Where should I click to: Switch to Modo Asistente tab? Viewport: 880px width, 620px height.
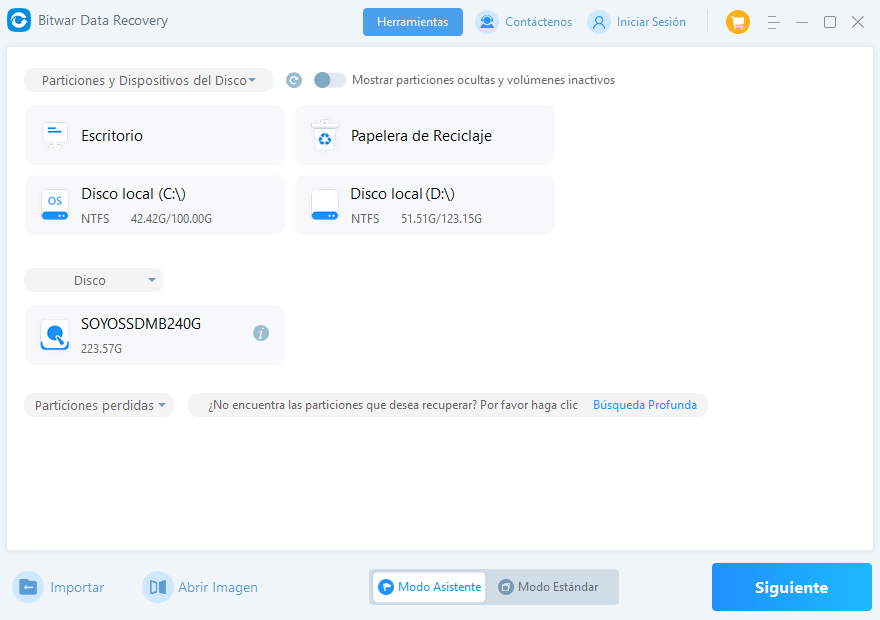[429, 587]
